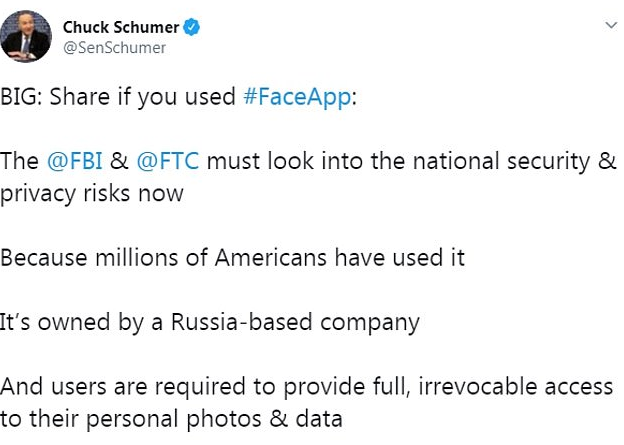Click 'to their personal photos & data' line
The width and height of the screenshot is (624, 445).
click(171, 419)
